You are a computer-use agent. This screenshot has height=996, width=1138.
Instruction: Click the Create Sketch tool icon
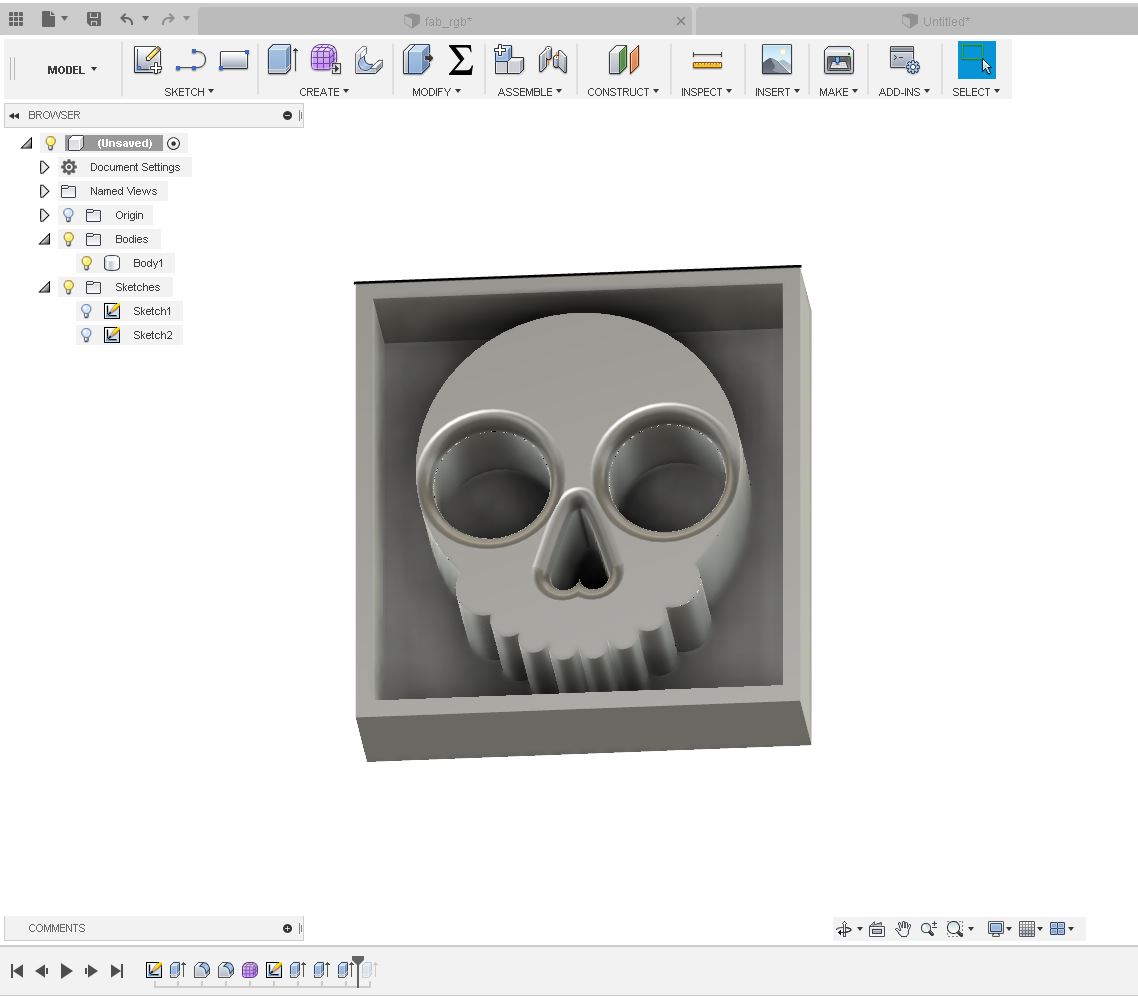pos(148,61)
